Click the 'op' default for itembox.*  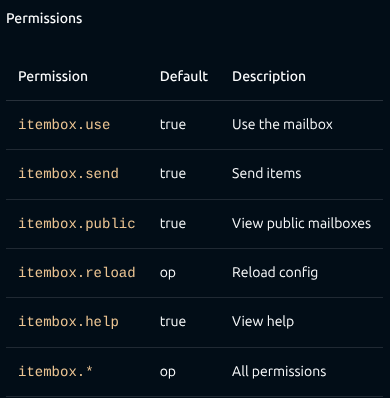pyautogui.click(x=168, y=372)
